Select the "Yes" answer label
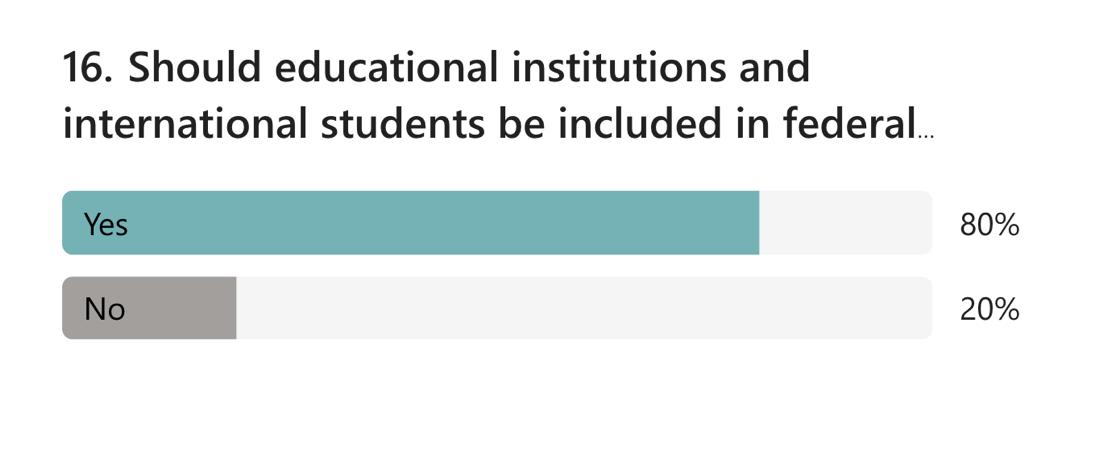Image resolution: width=1112 pixels, height=472 pixels. pos(106,224)
